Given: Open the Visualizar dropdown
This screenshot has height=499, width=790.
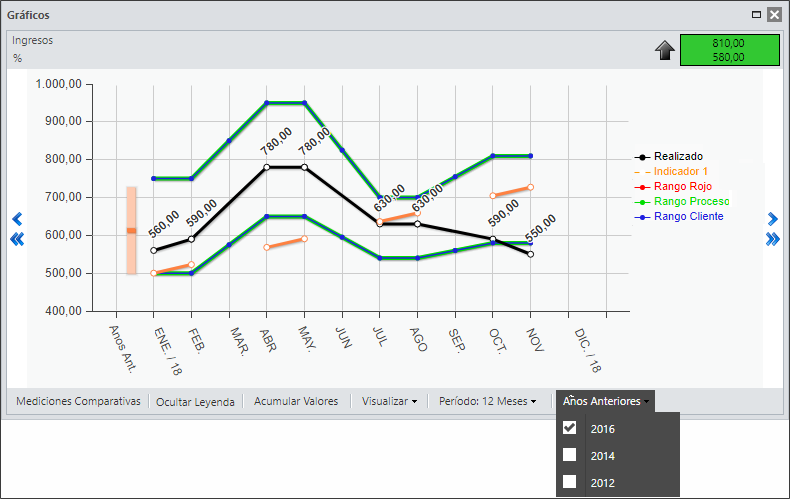Looking at the screenshot, I should 389,401.
